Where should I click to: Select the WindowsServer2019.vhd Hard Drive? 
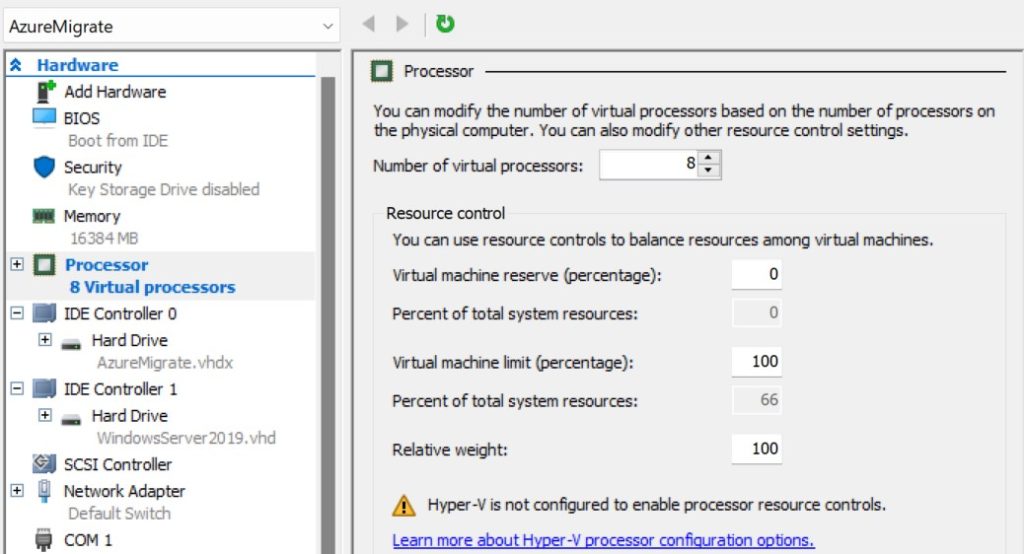(x=129, y=416)
